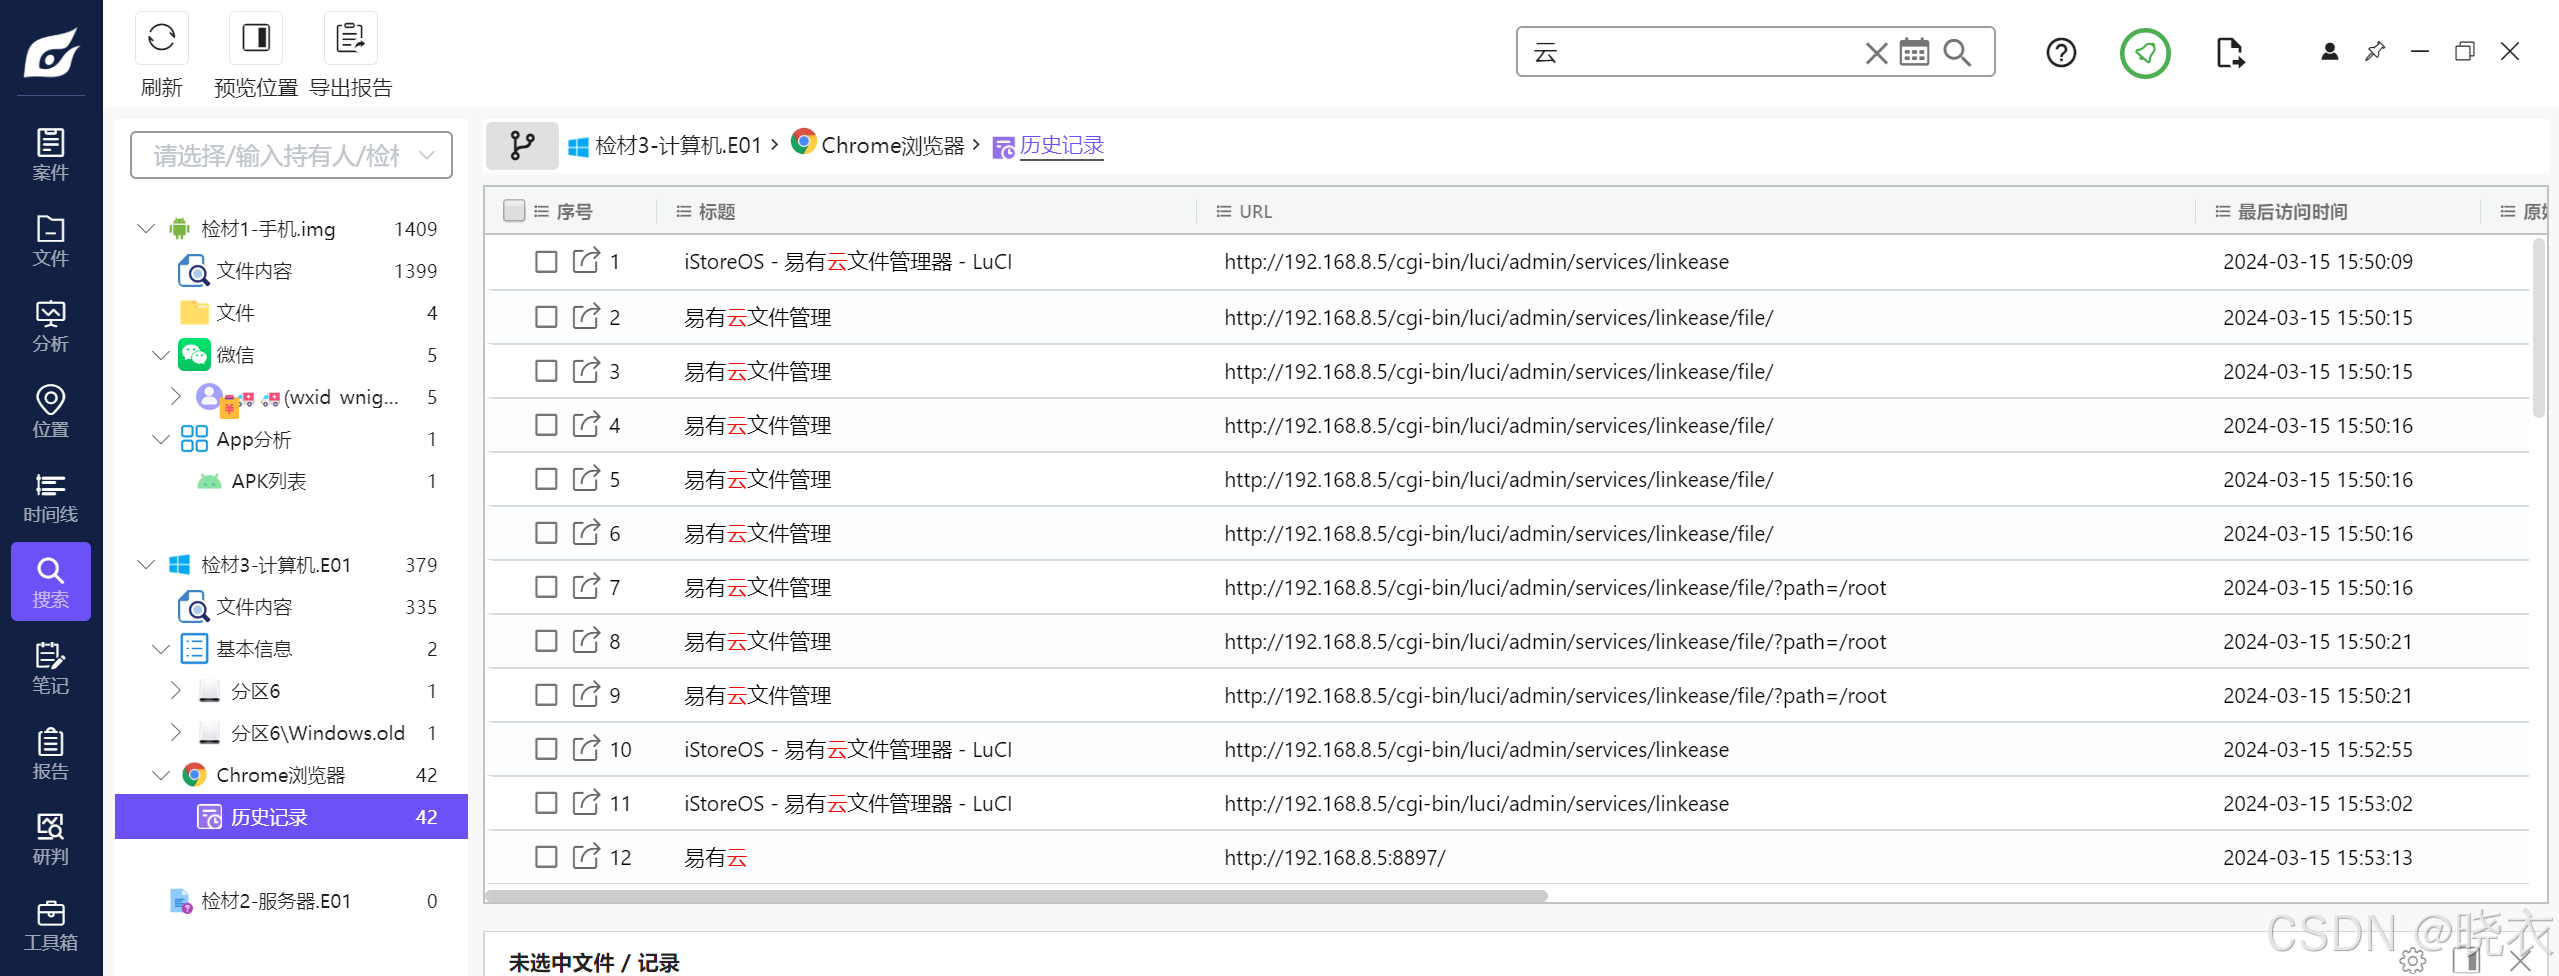
Task: Click the Refresh (刷新) toolbar icon
Action: [x=161, y=39]
